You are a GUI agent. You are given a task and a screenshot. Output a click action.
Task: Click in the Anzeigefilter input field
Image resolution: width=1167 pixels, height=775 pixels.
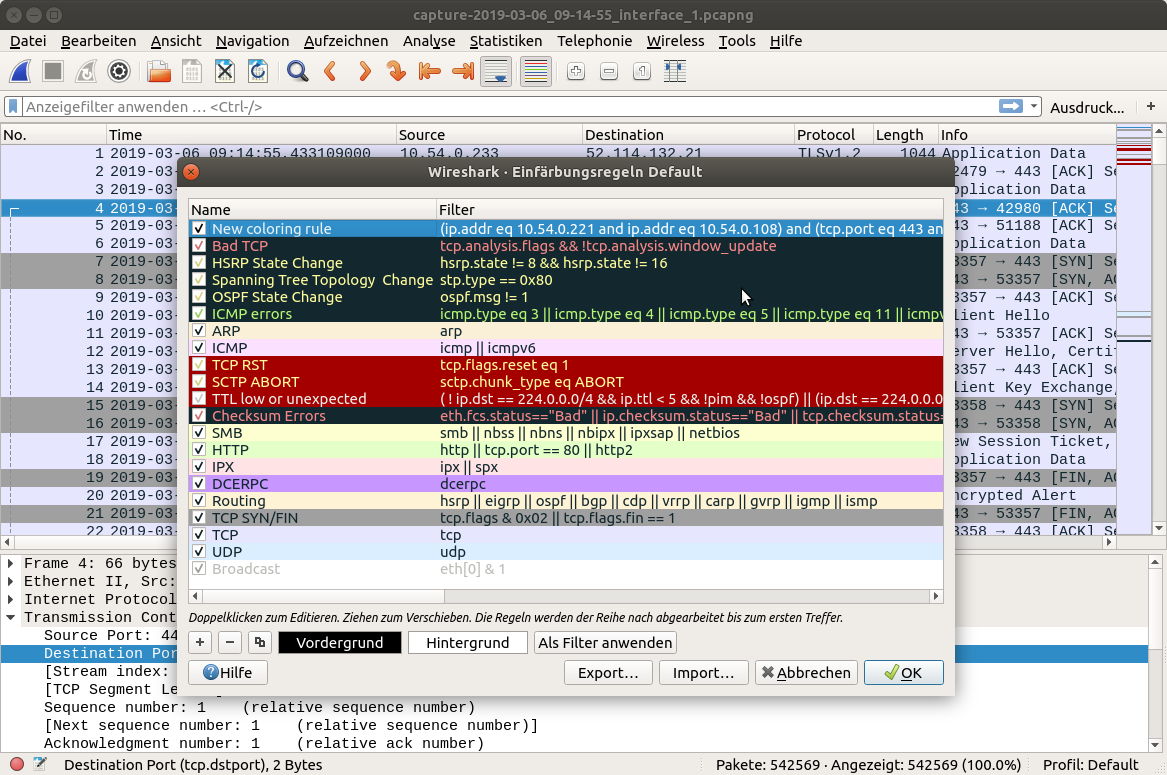[x=500, y=107]
